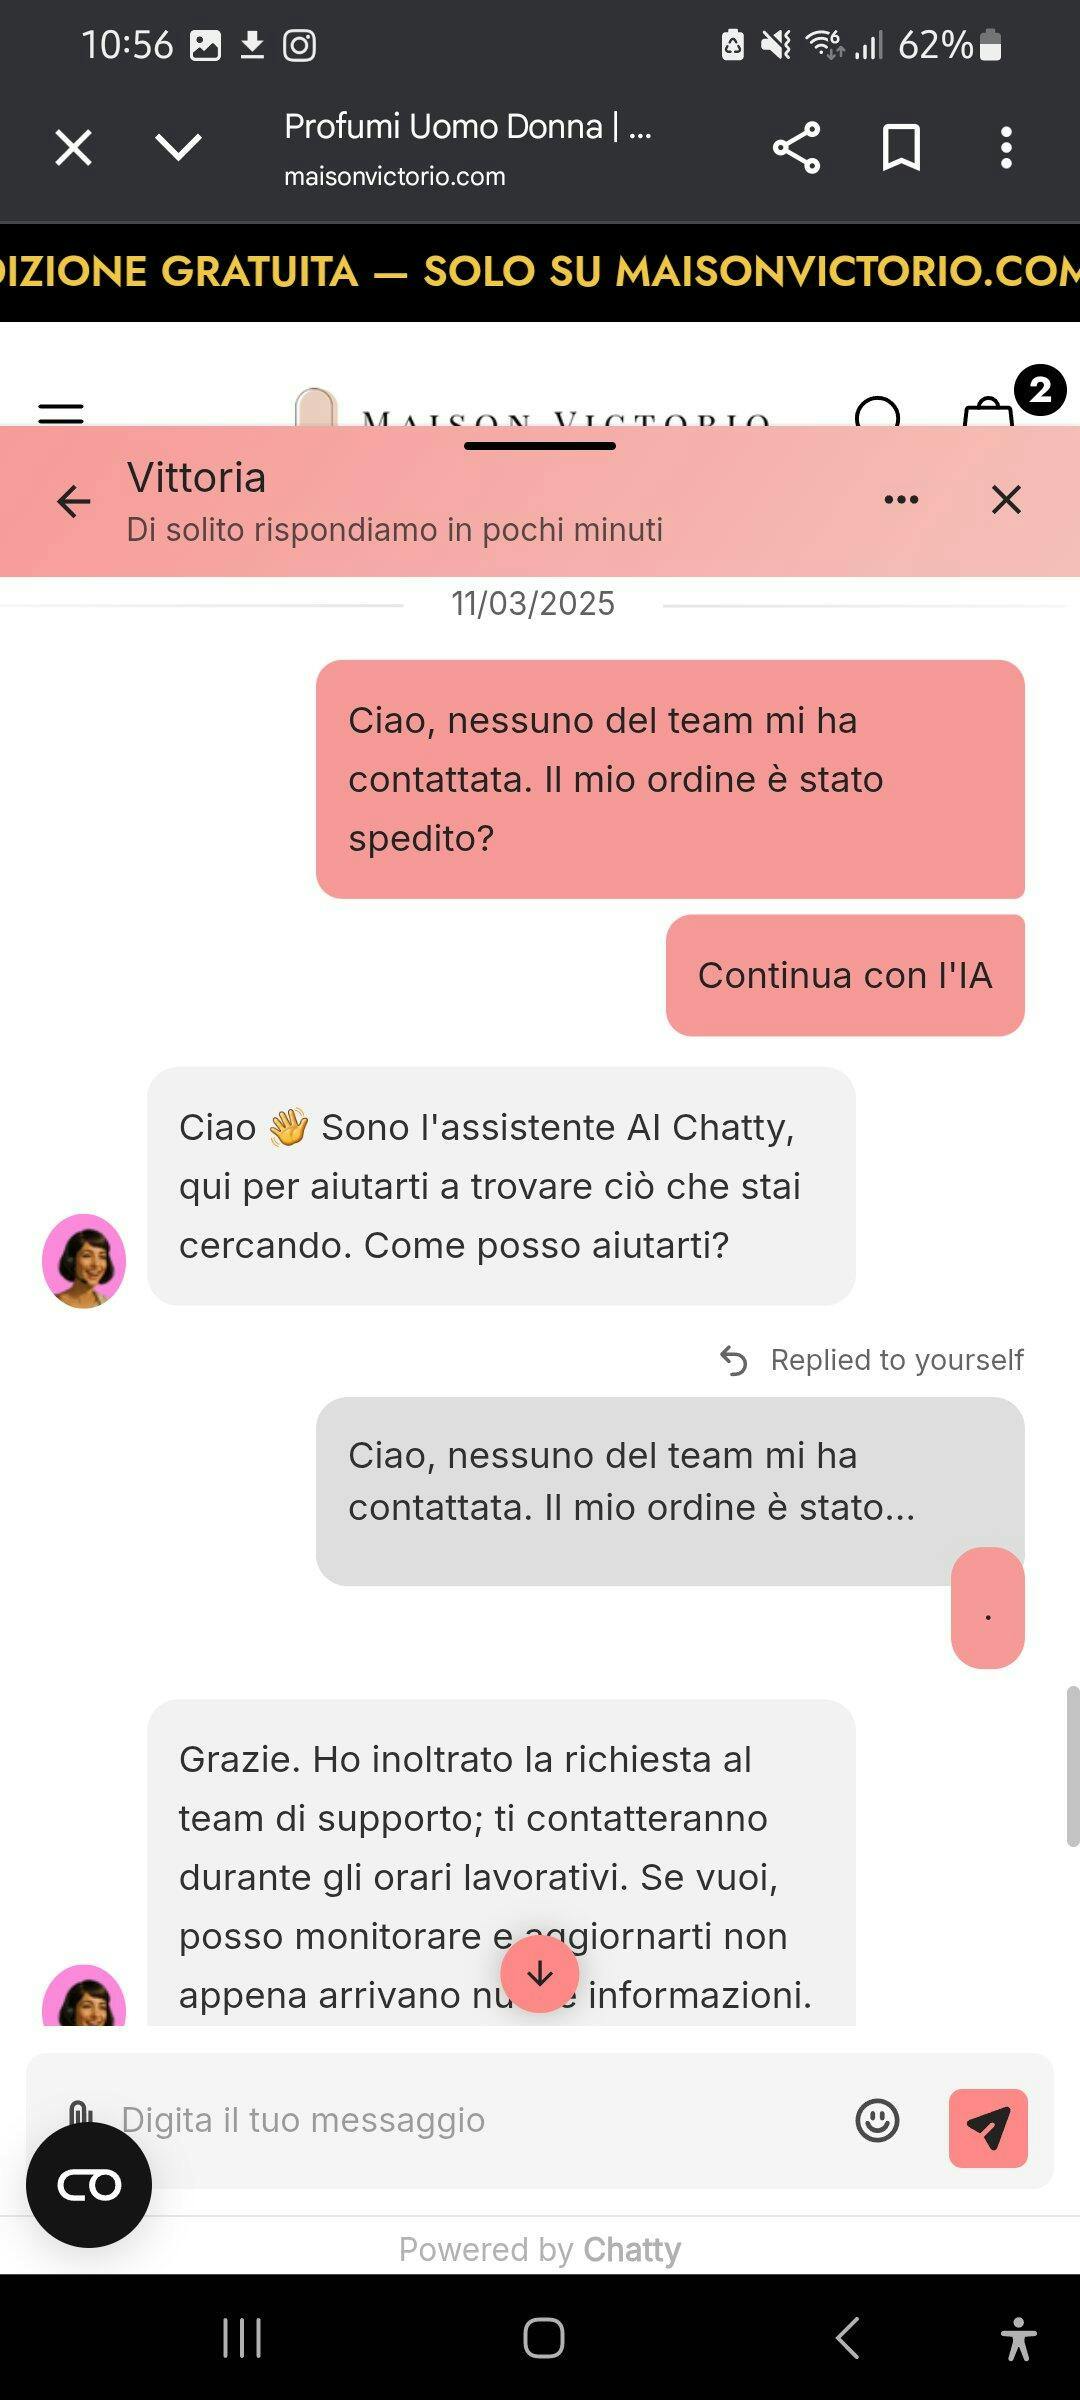Viewport: 1080px width, 2400px height.
Task: Open the site search magnifier
Action: [879, 411]
